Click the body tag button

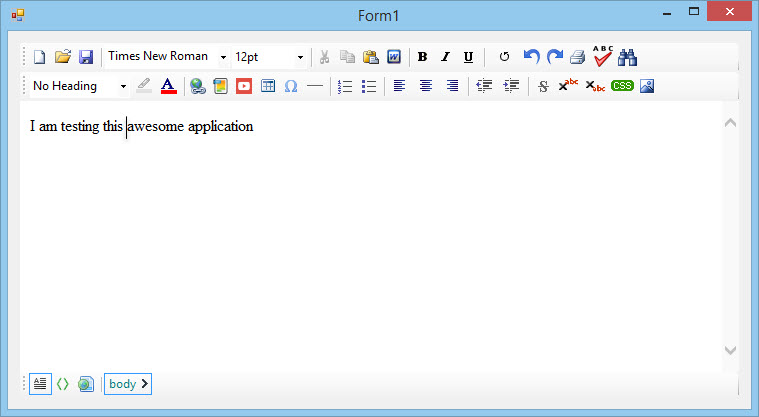click(x=128, y=383)
